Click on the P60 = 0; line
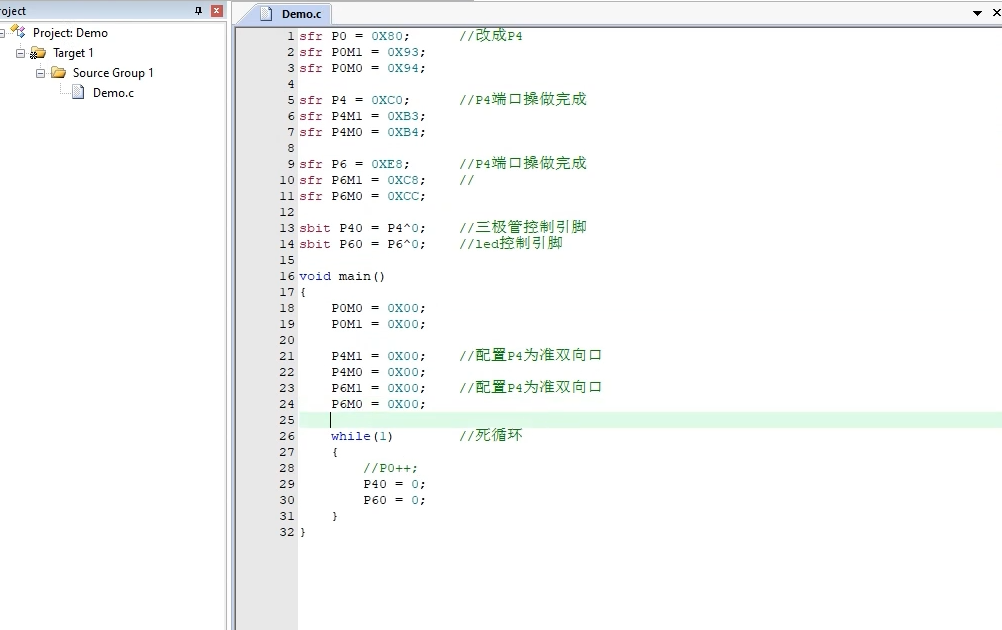The image size is (1002, 630). [394, 500]
